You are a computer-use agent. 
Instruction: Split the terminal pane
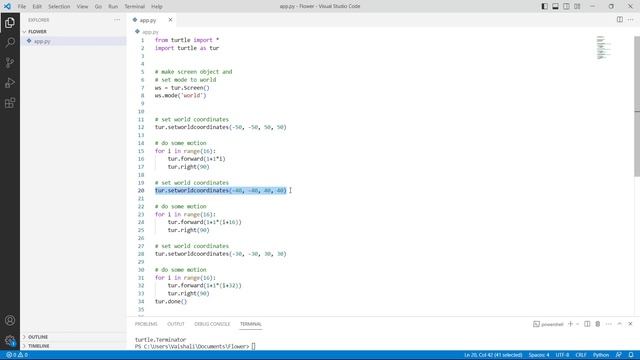pyautogui.click(x=587, y=324)
